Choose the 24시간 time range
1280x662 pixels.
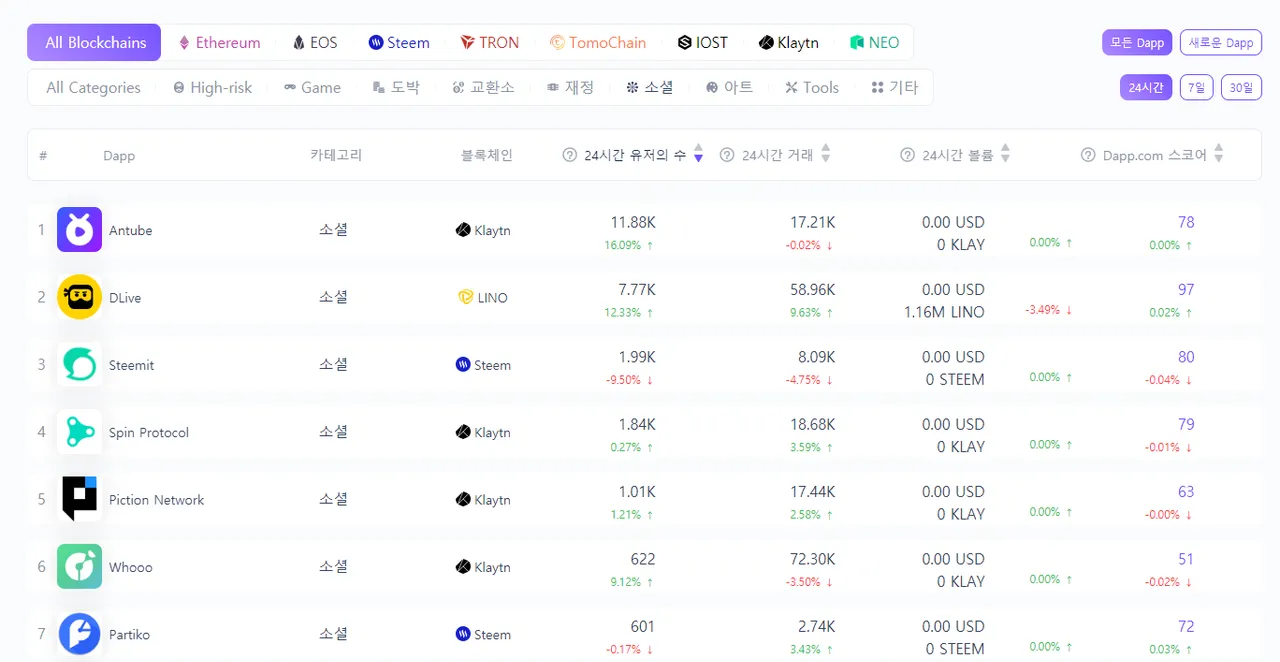1146,87
